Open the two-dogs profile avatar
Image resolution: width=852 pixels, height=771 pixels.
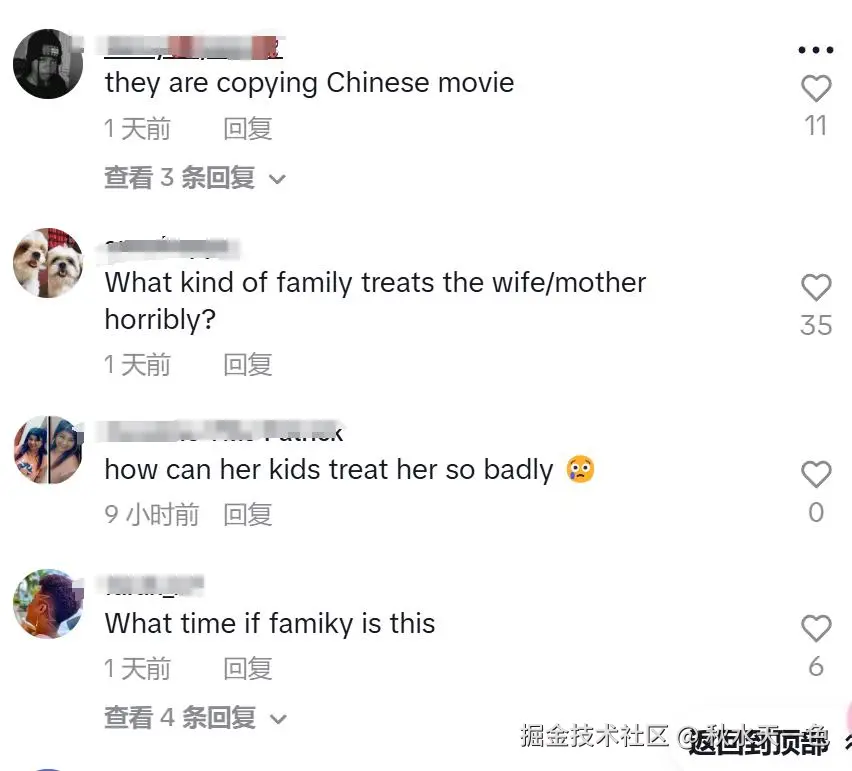click(x=48, y=262)
